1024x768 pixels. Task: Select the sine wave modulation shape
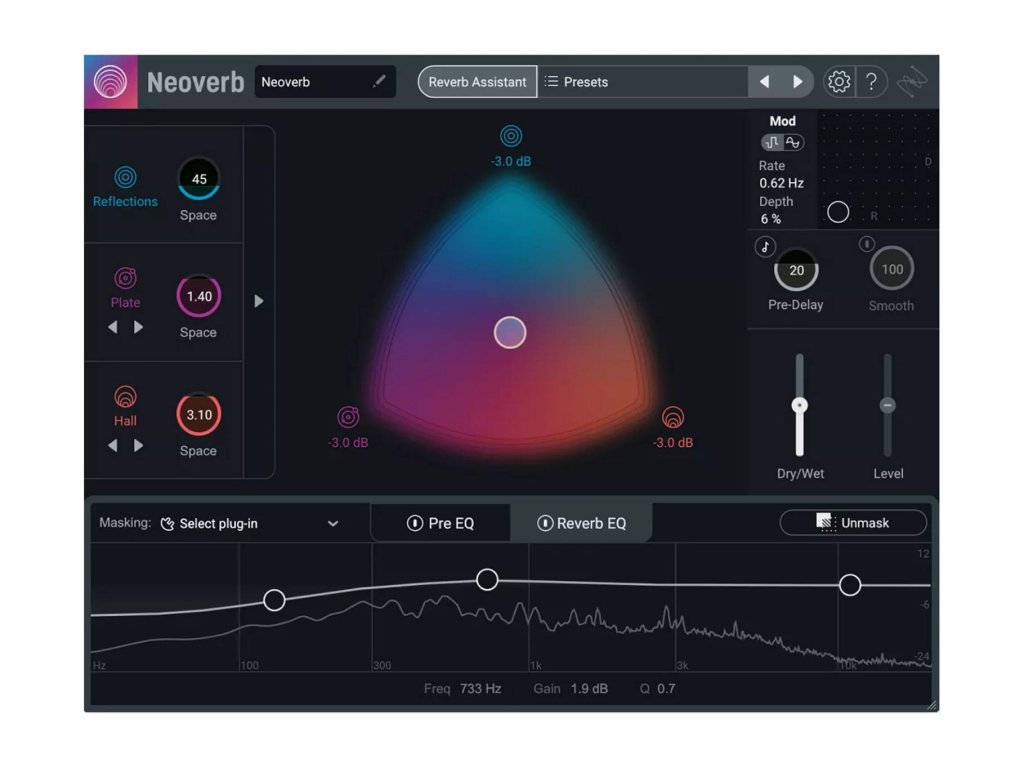click(793, 142)
